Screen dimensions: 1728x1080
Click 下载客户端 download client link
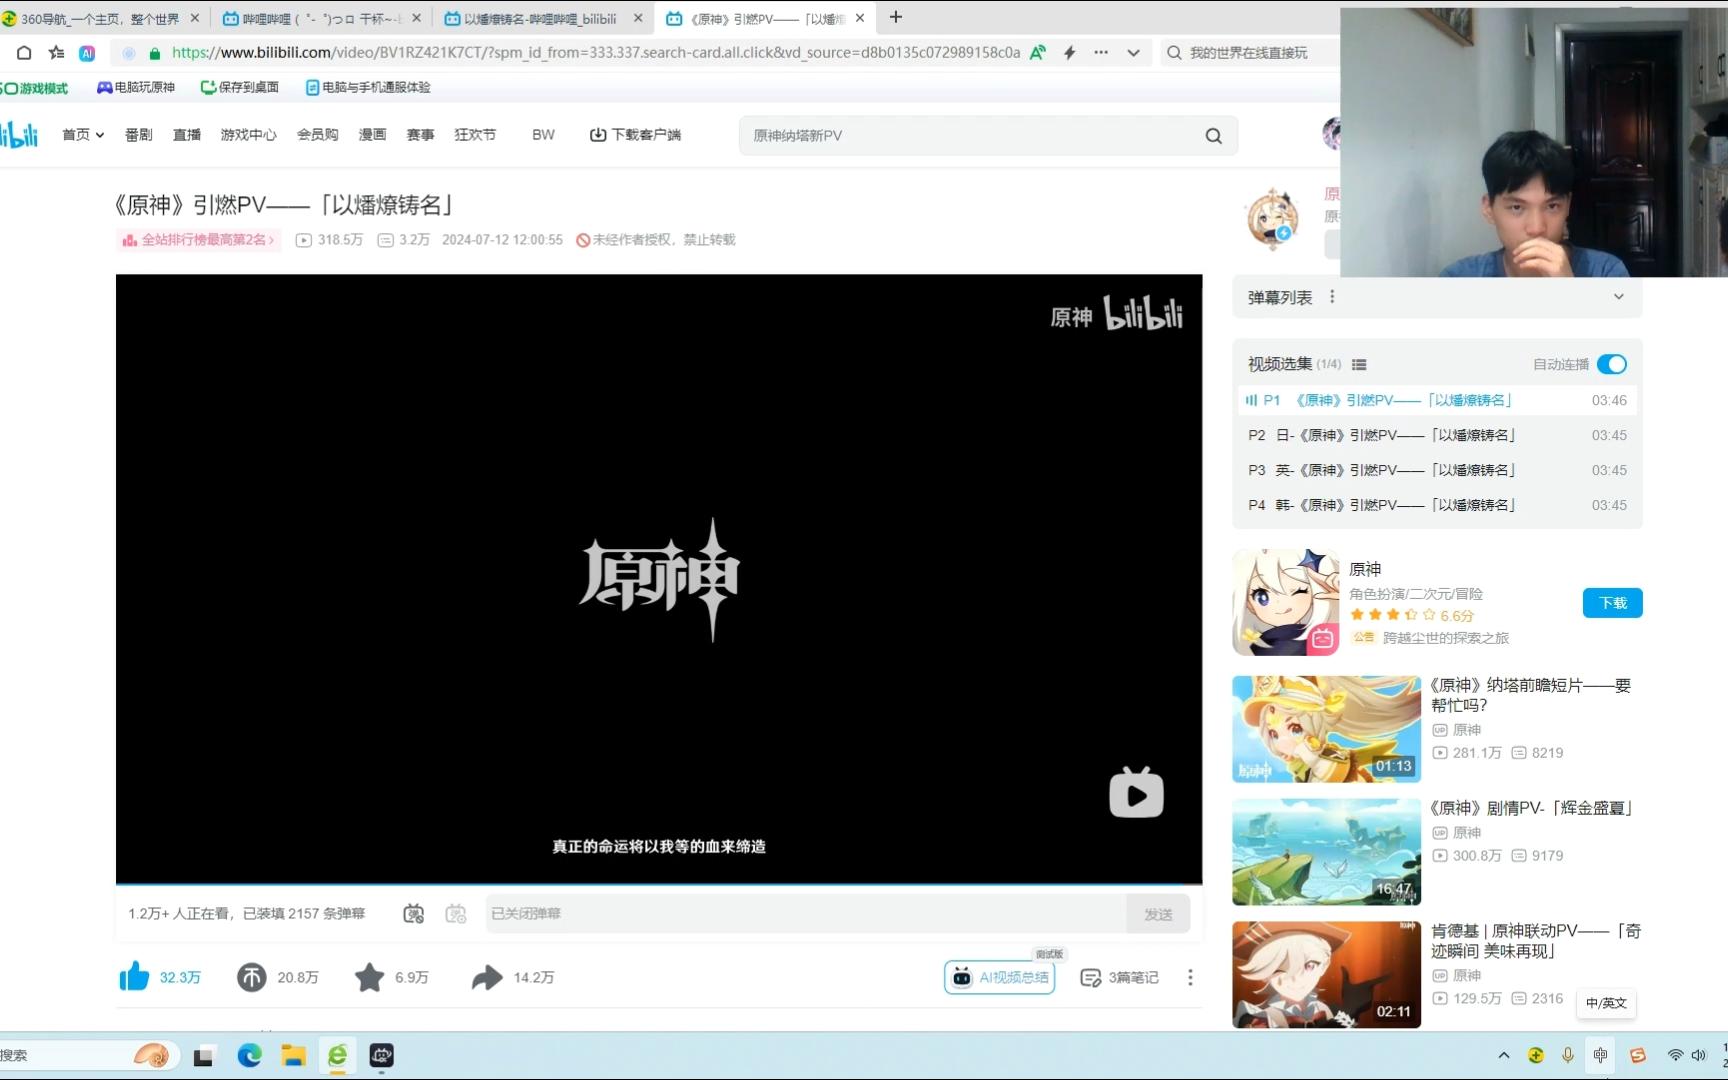(x=635, y=134)
